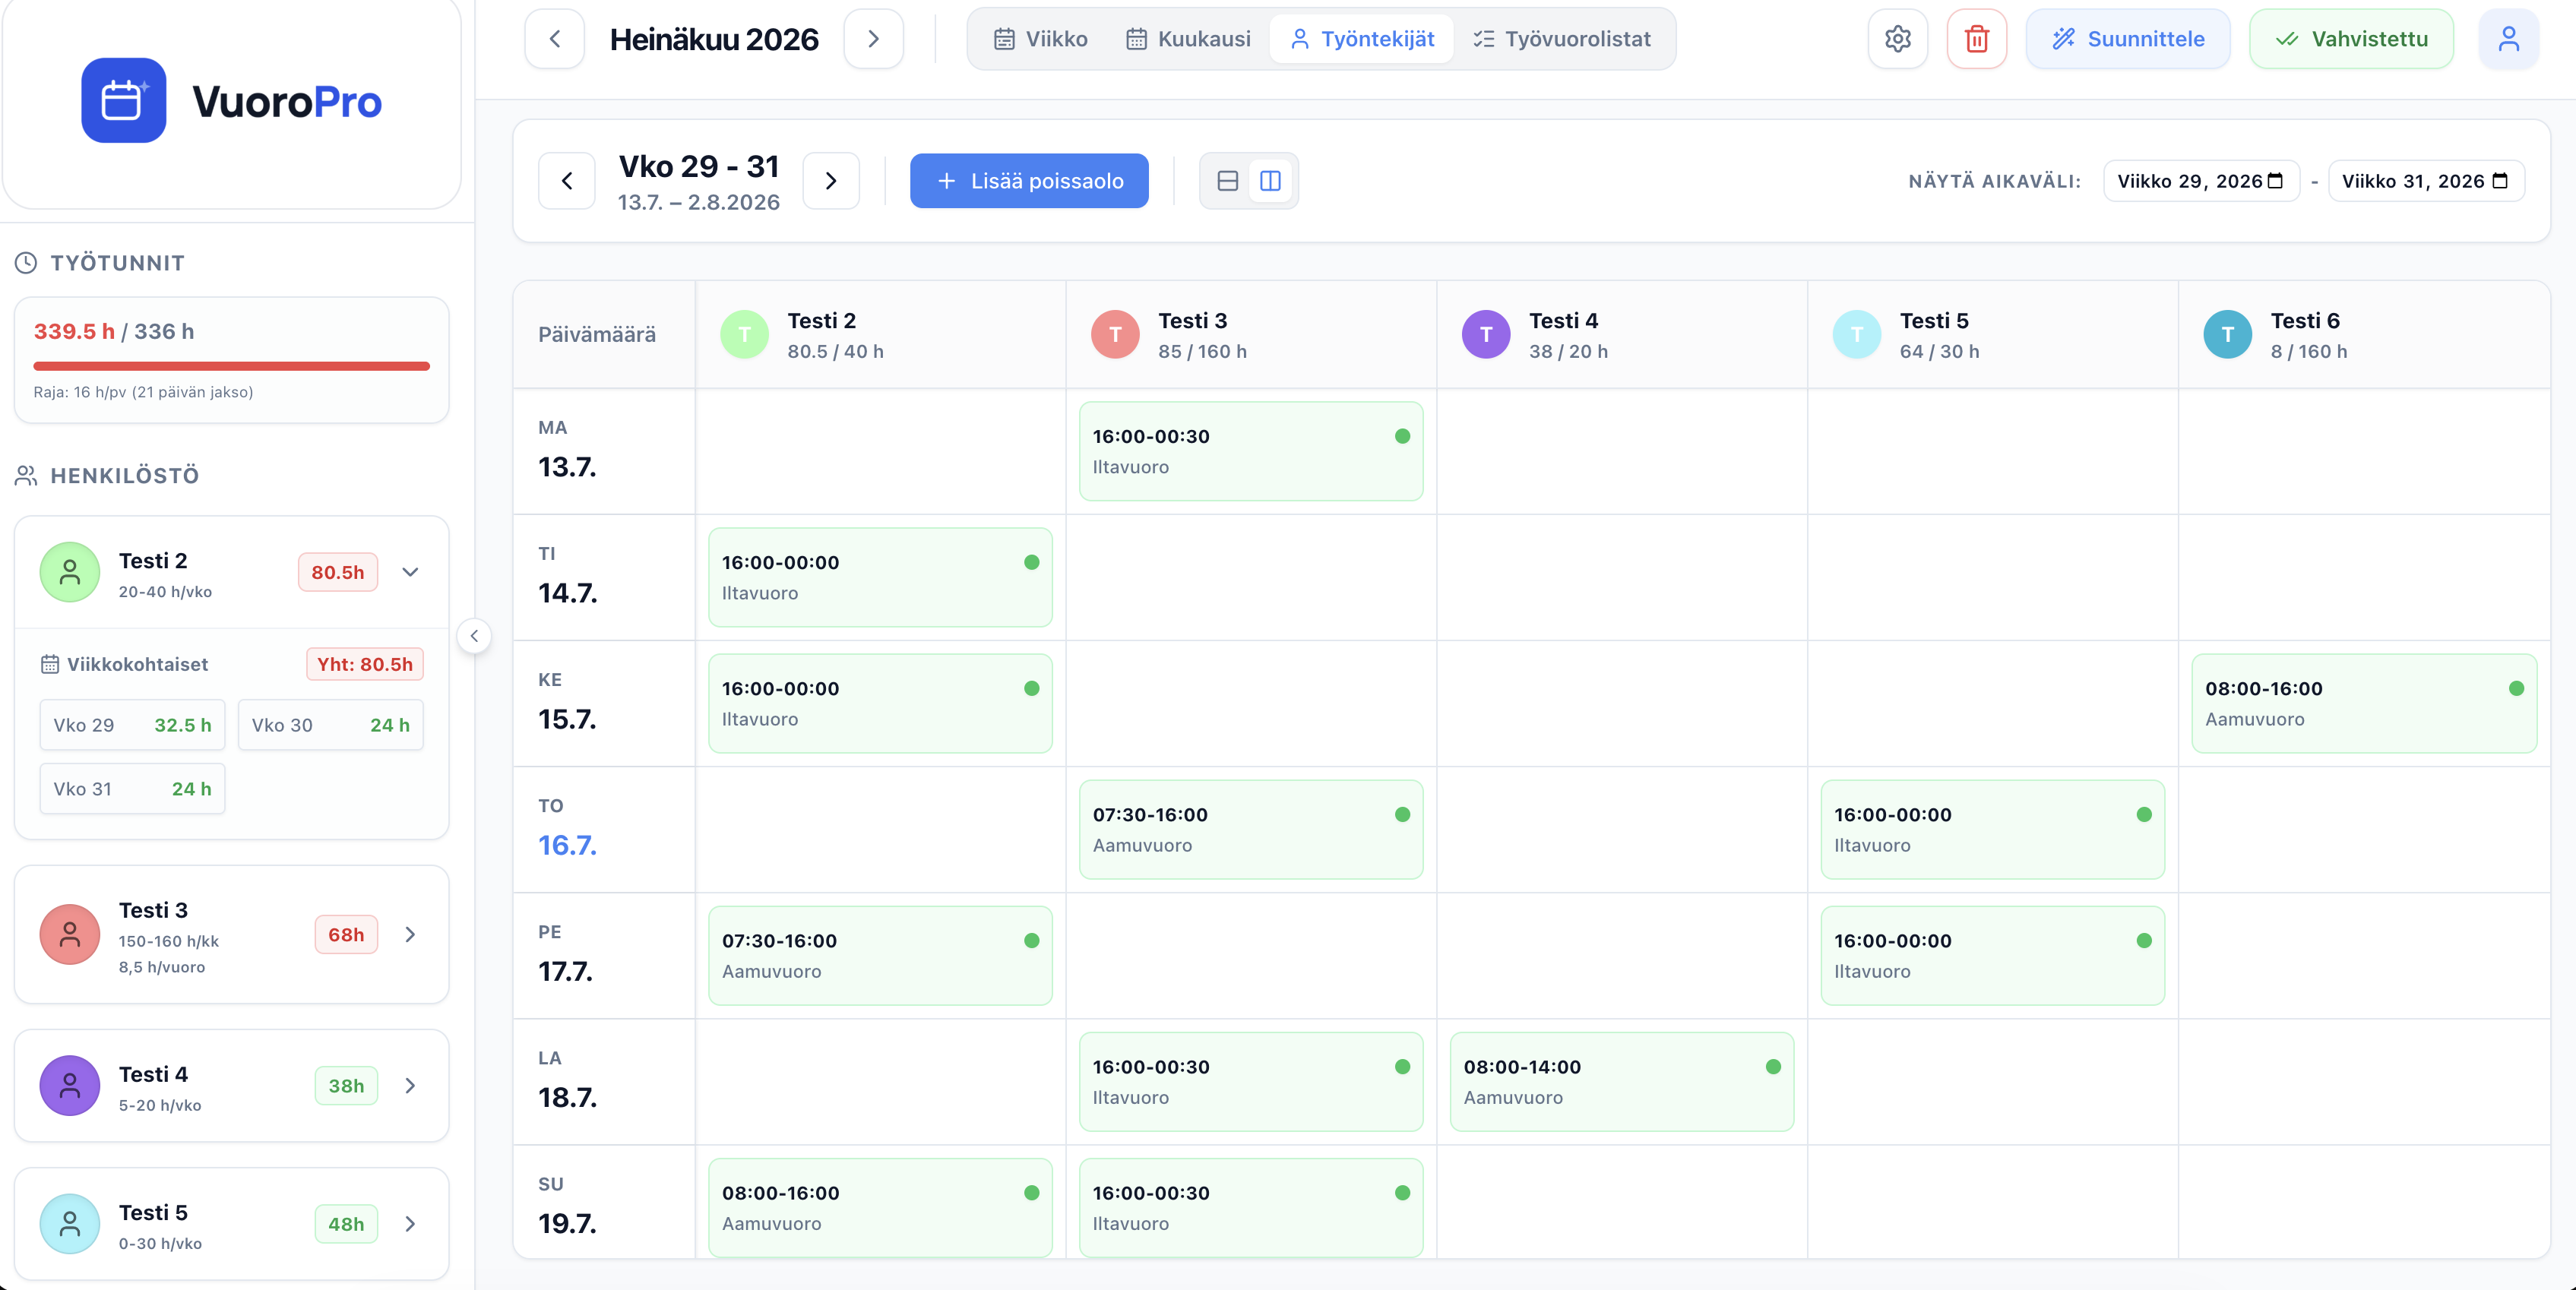Click the Suunnittele button
2576x1290 pixels.
click(x=2127, y=39)
